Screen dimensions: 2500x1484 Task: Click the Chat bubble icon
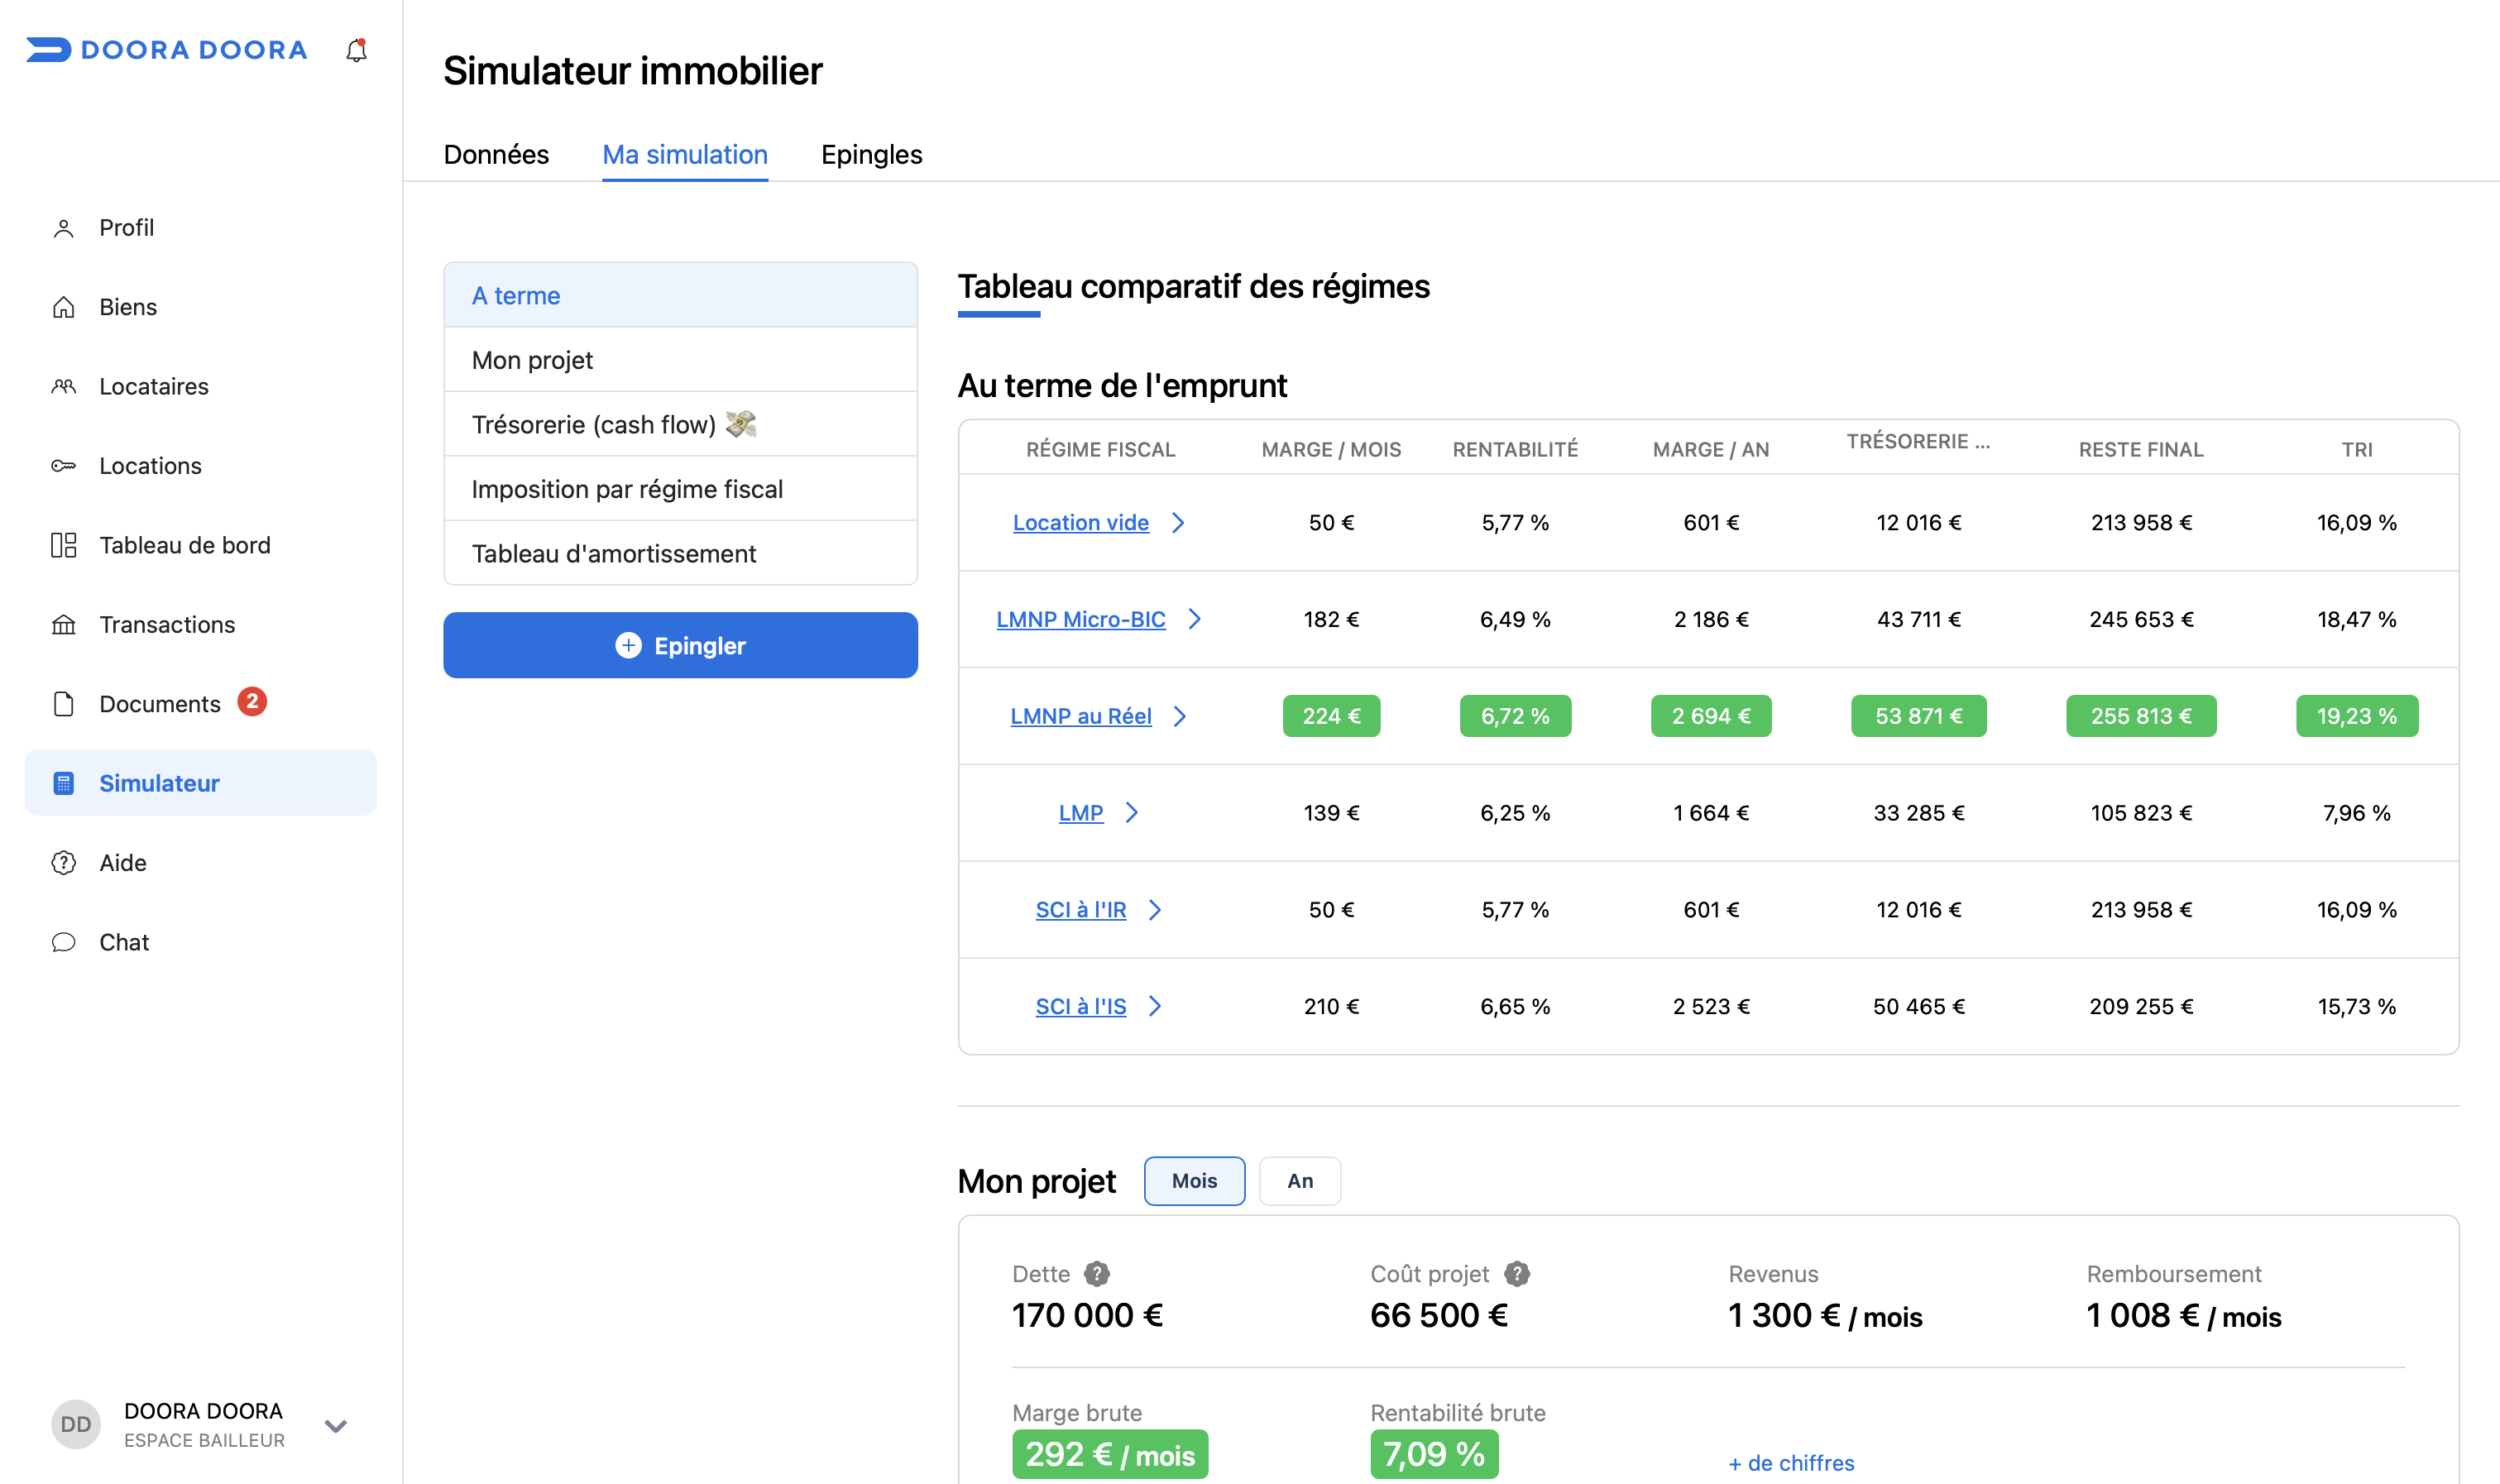[63, 942]
